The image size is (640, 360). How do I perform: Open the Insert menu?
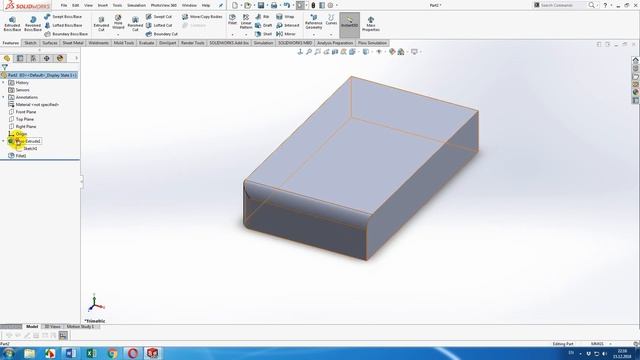(102, 5)
